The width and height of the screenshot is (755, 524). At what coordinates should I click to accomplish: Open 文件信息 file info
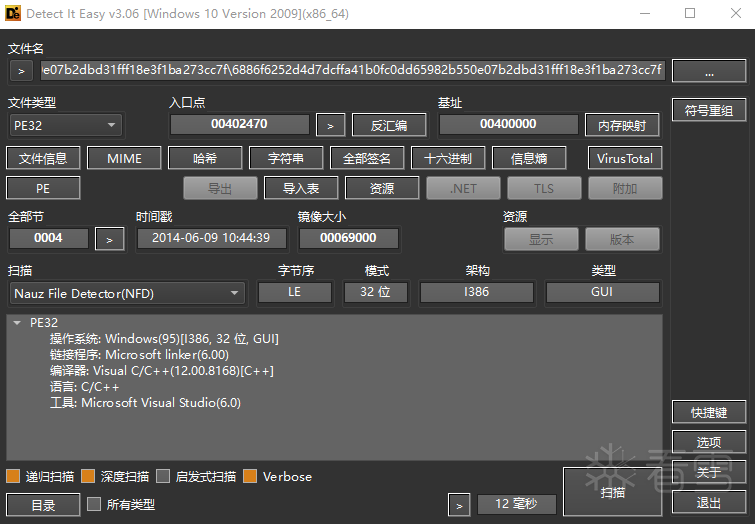[43, 158]
